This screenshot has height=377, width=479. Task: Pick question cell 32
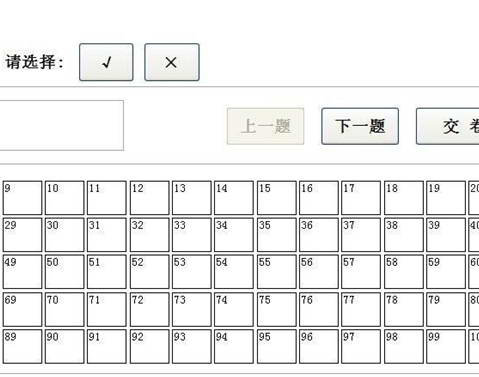[x=149, y=235]
